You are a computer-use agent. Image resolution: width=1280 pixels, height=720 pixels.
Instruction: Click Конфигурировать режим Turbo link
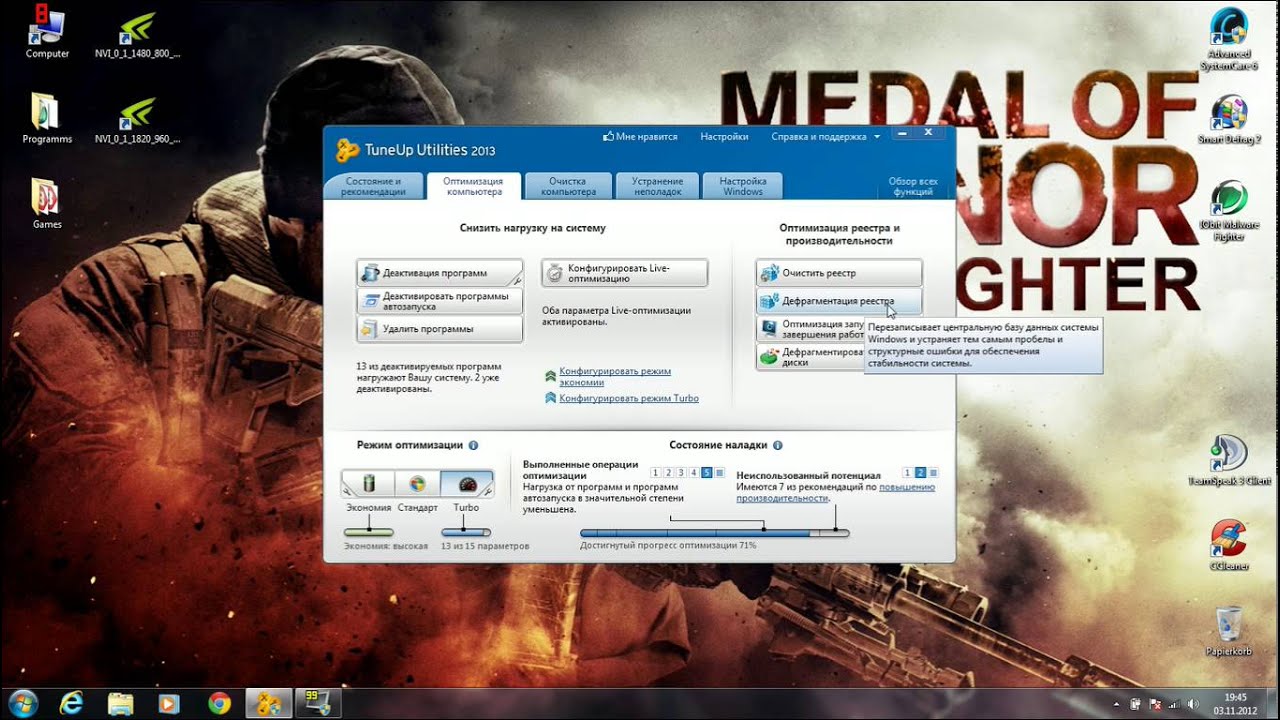point(629,398)
